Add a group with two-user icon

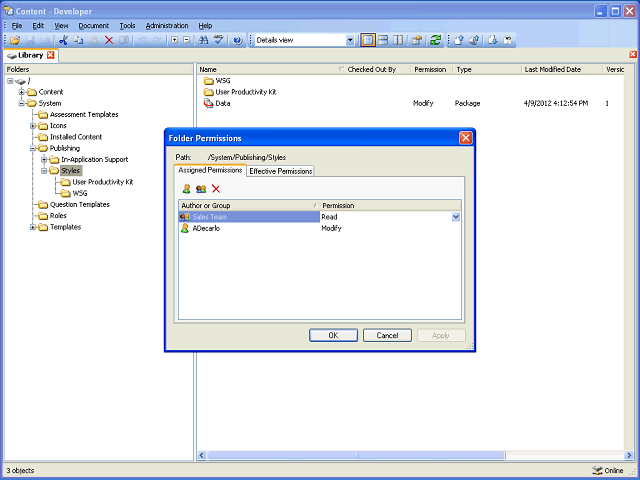click(201, 189)
